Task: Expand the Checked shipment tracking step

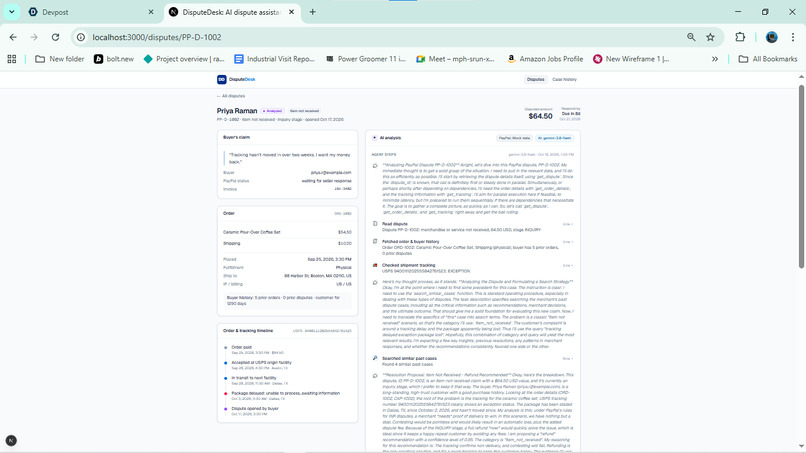Action: (567, 265)
